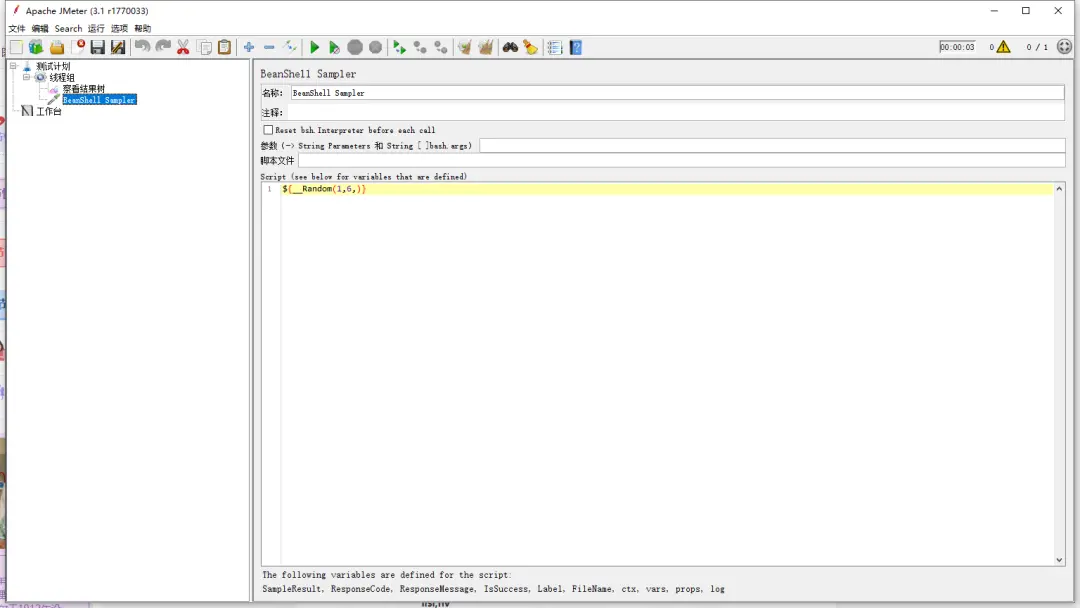The image size is (1080, 608).
Task: Collapse all tree nodes with minus icon
Action: point(269,47)
